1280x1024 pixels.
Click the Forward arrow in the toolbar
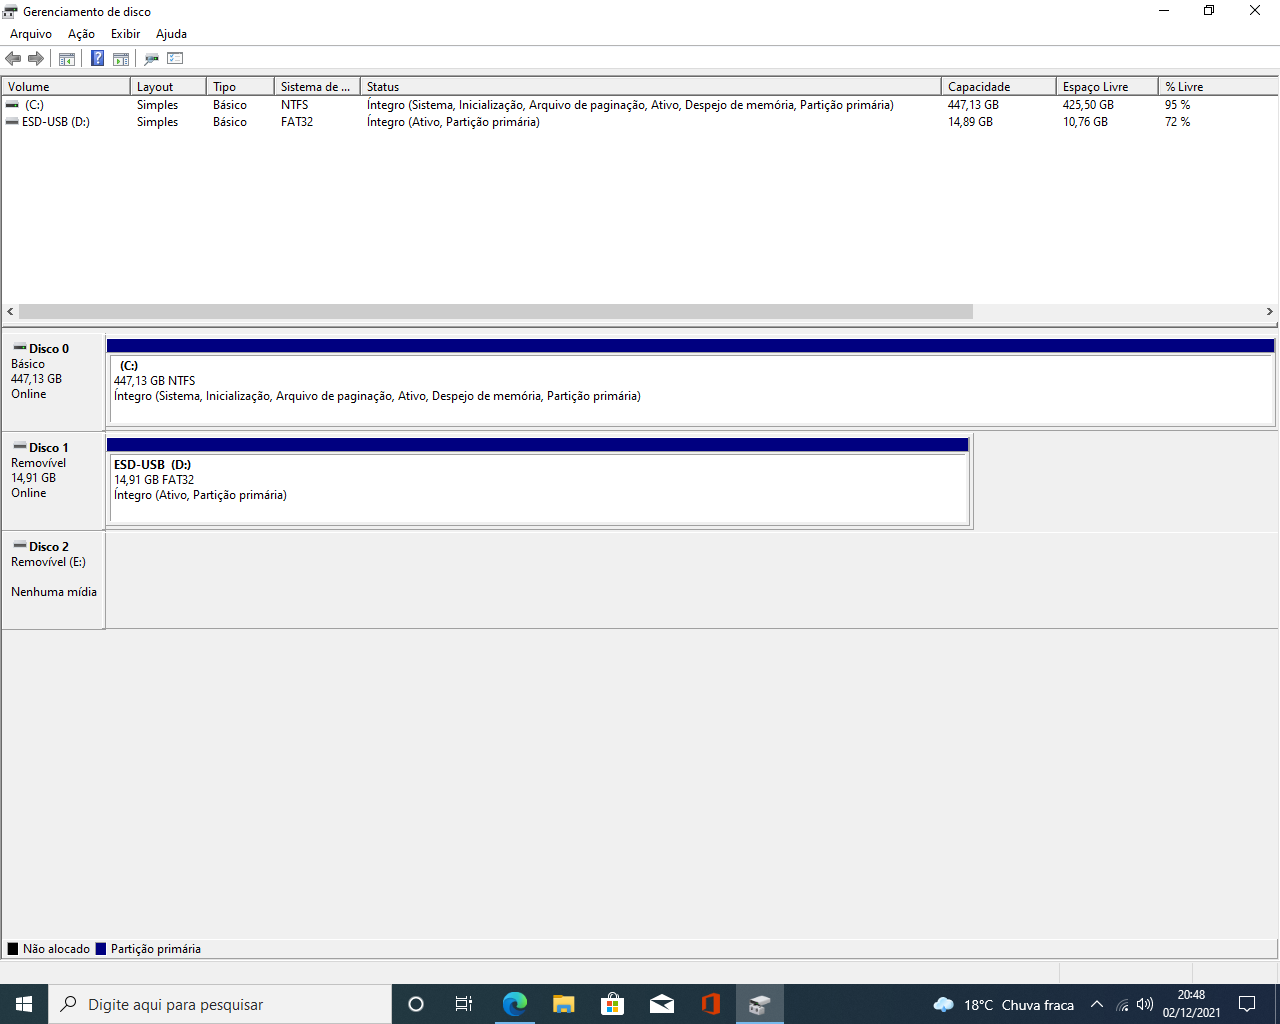(x=36, y=59)
